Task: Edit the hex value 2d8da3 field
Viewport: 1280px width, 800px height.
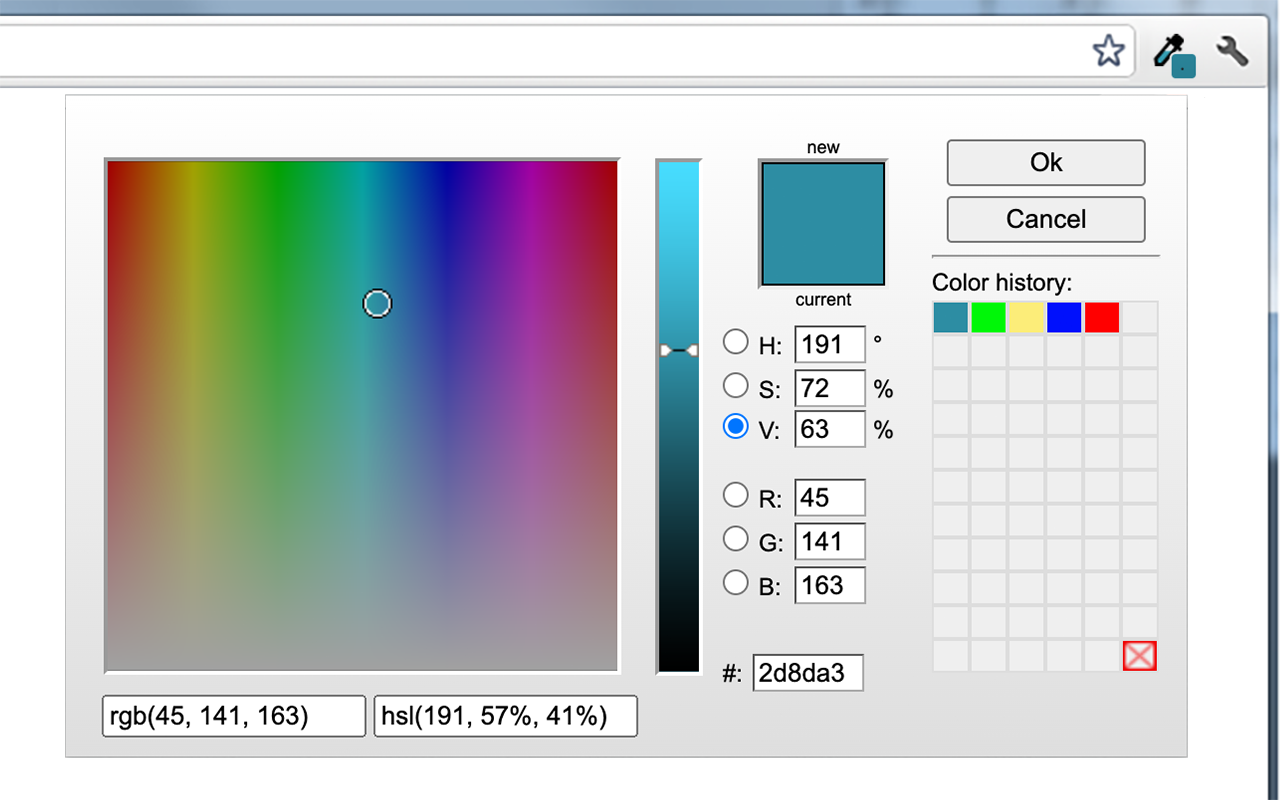Action: click(808, 672)
